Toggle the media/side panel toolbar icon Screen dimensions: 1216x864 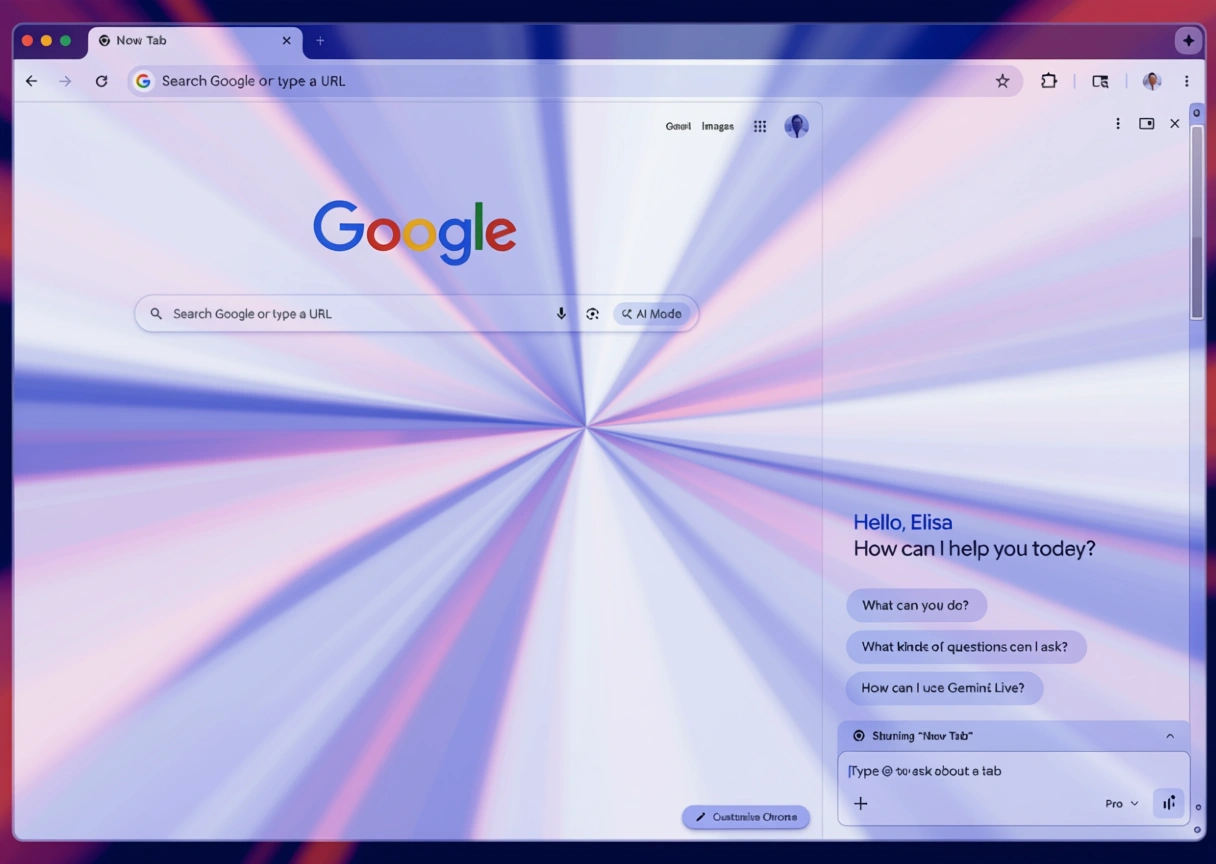pos(1100,81)
